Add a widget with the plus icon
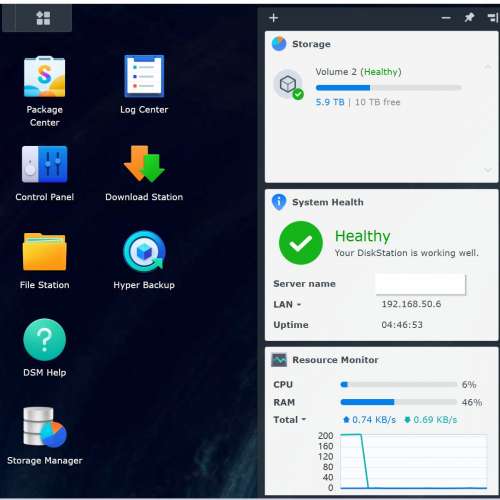 pyautogui.click(x=274, y=18)
